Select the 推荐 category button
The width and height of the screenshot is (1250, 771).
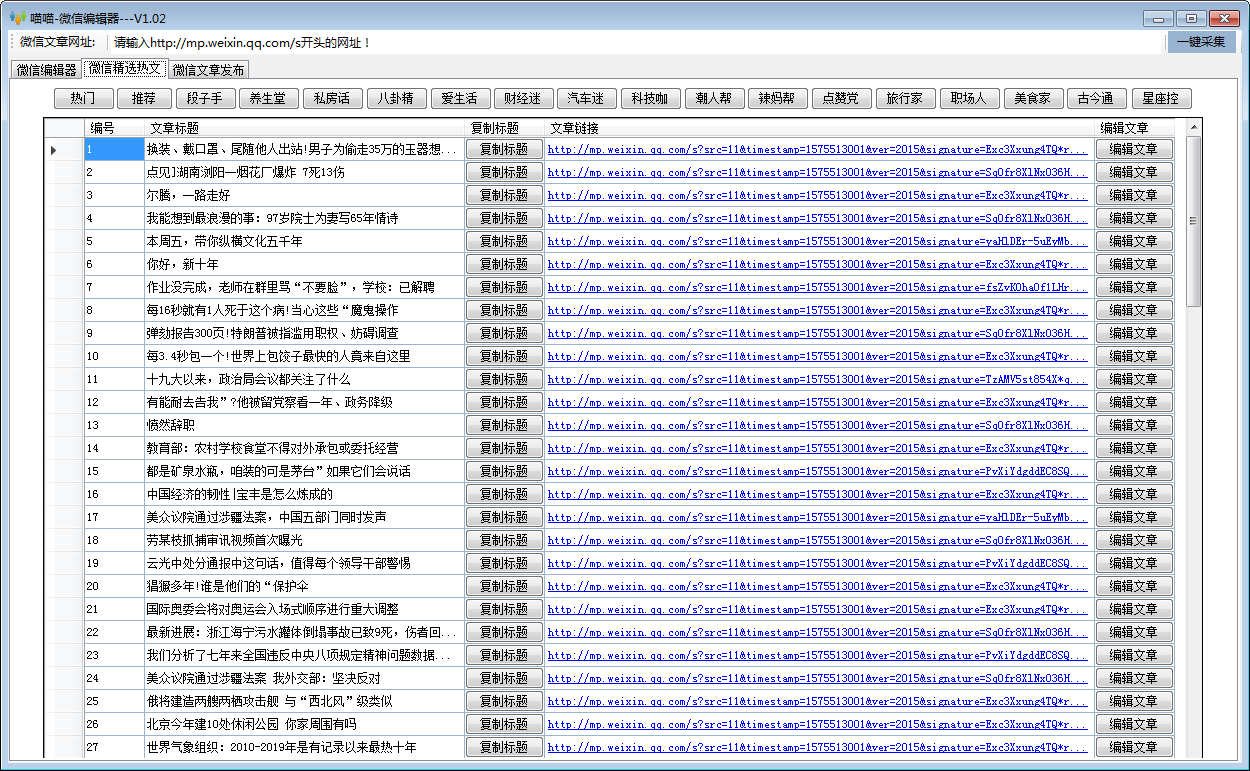coord(144,98)
